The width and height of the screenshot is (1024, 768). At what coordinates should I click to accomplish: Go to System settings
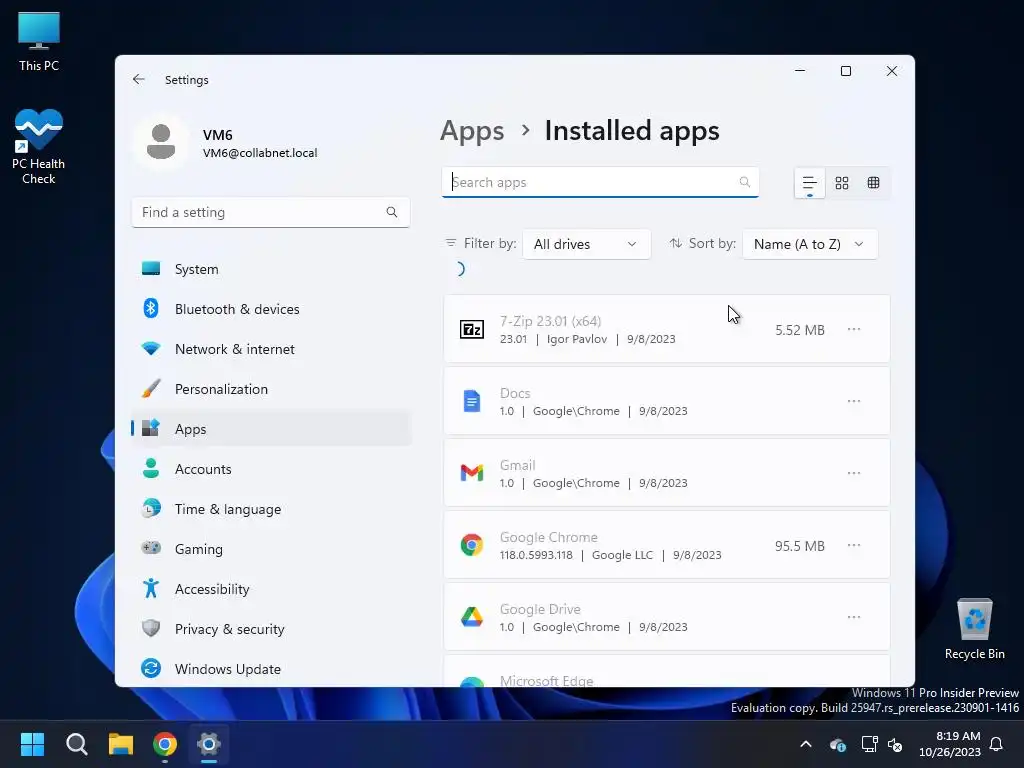271,269
